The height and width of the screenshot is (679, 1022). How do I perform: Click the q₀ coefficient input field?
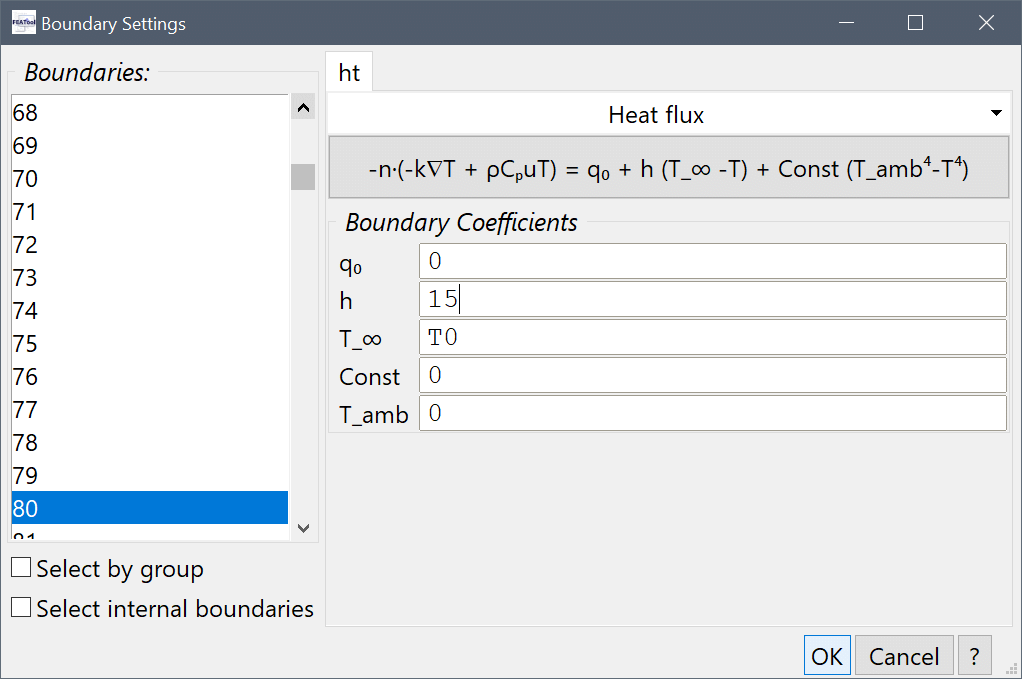[x=712, y=261]
